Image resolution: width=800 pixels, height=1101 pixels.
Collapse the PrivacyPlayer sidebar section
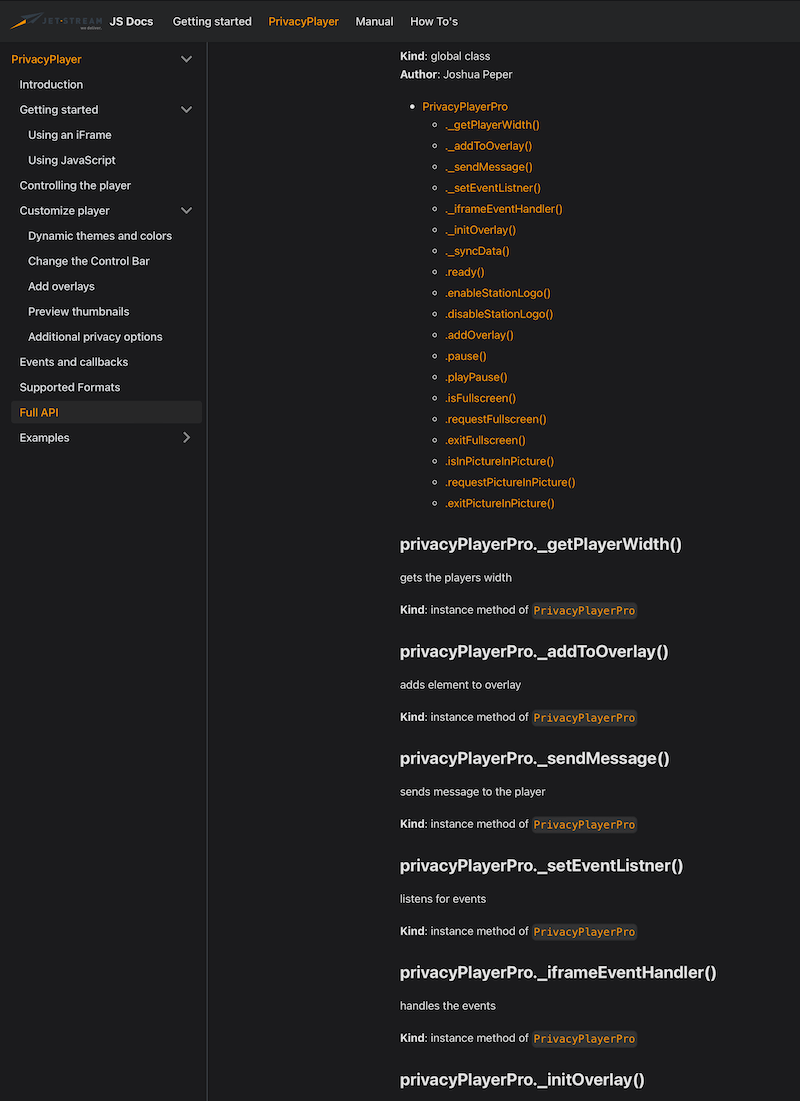click(186, 59)
